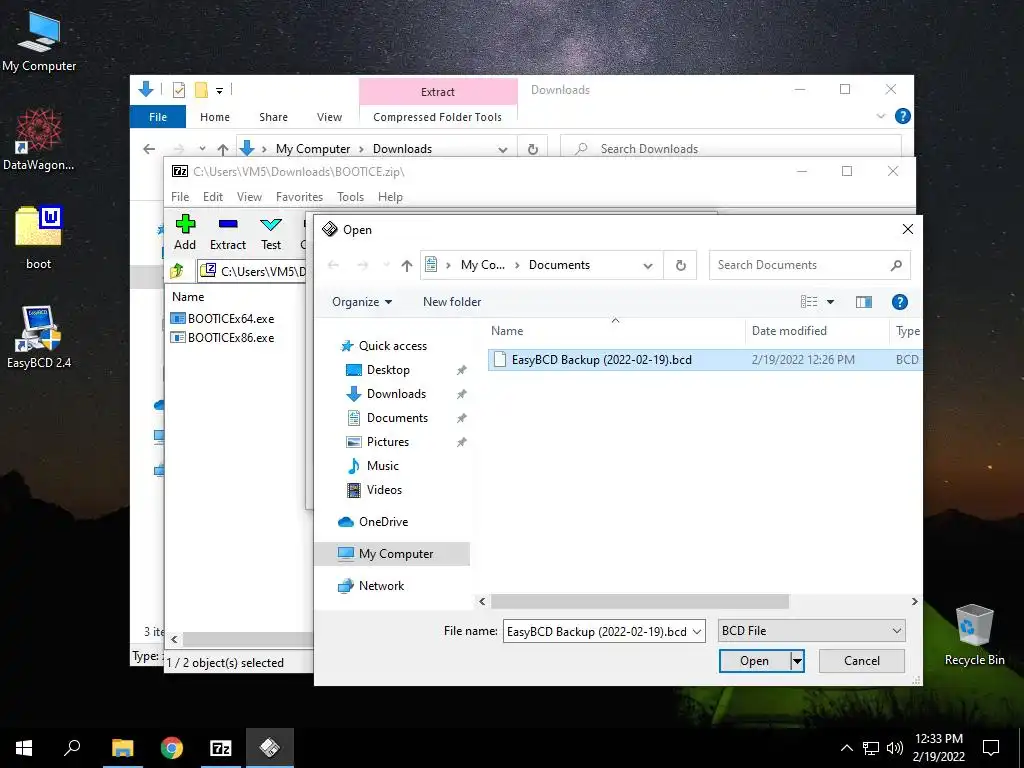Select EasyBCD Backup (2022-02-19).bcd file

point(705,360)
